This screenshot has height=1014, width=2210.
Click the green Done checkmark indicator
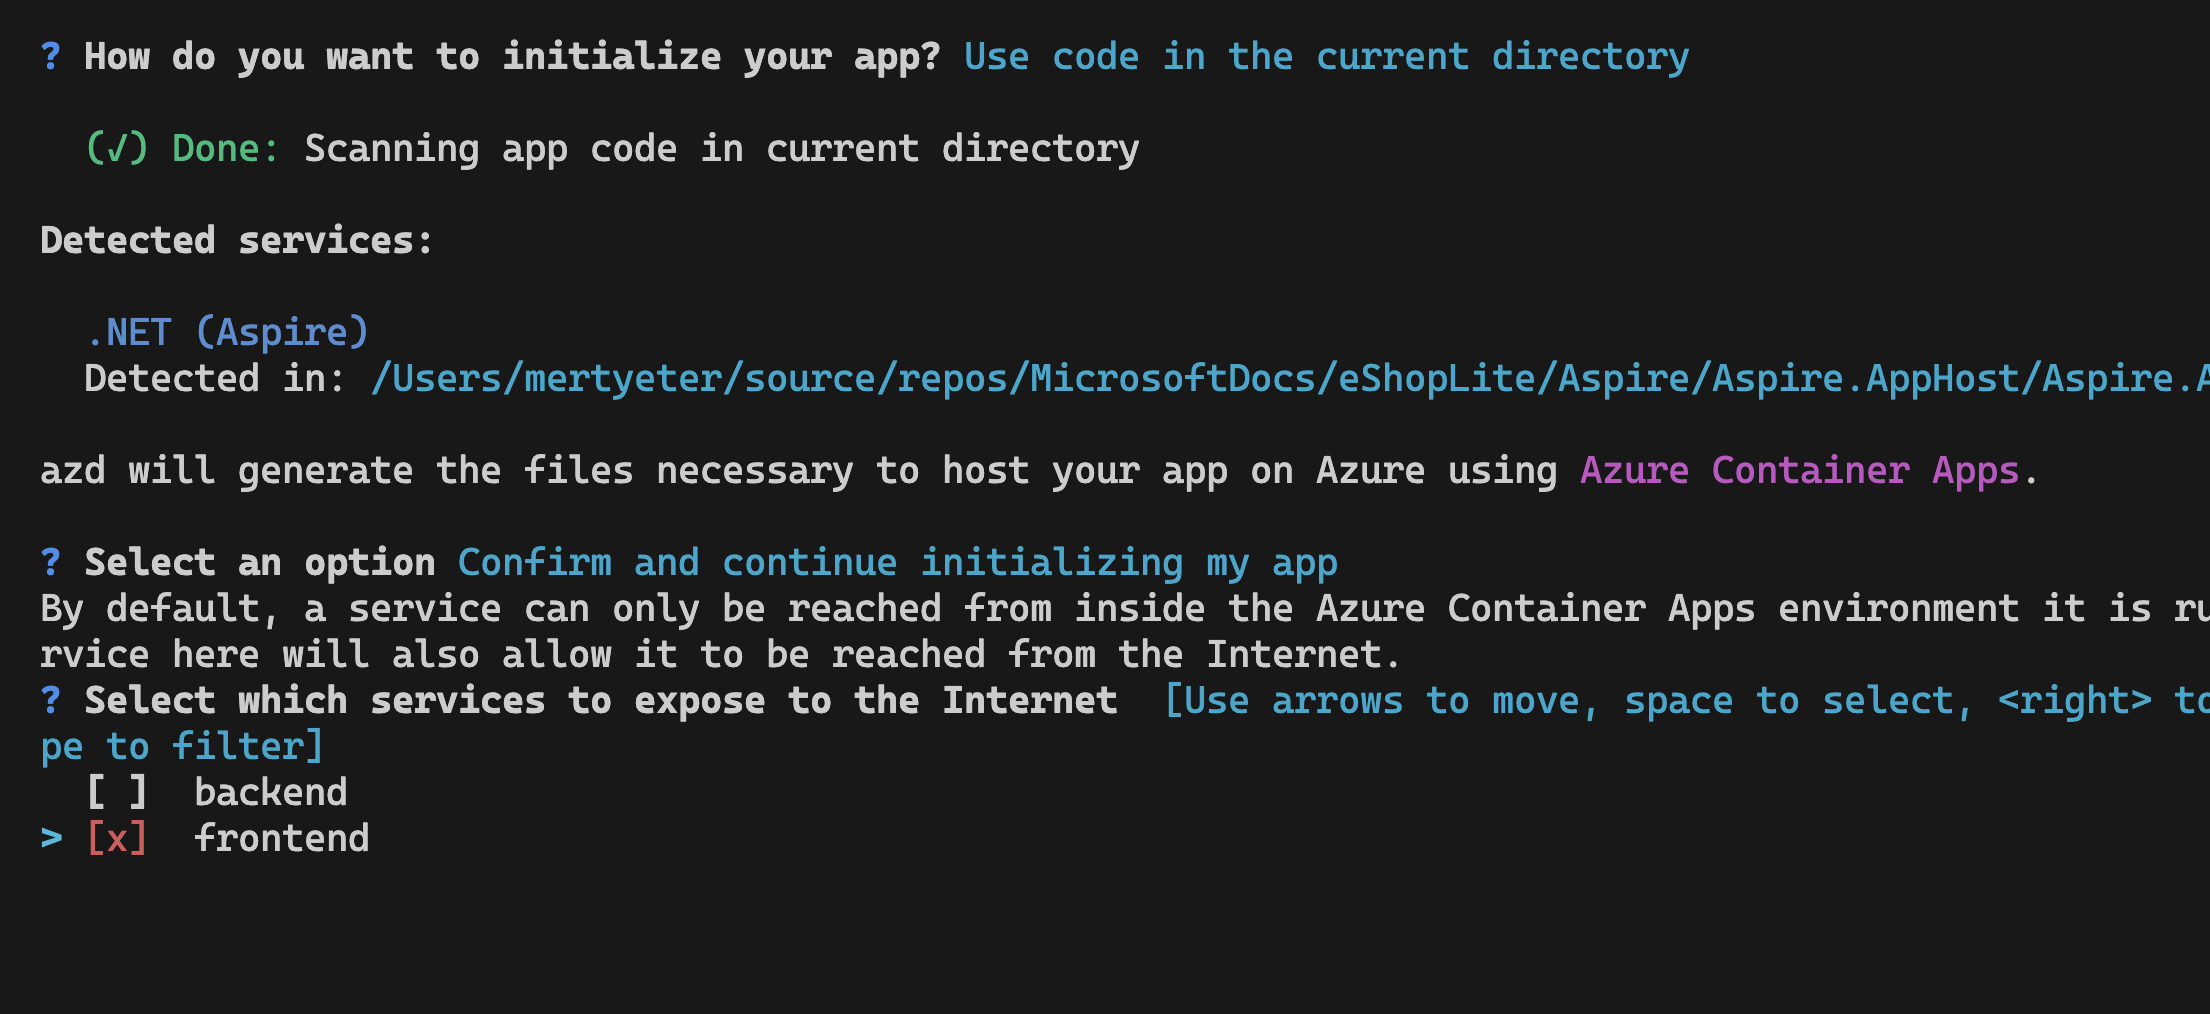pos(117,148)
